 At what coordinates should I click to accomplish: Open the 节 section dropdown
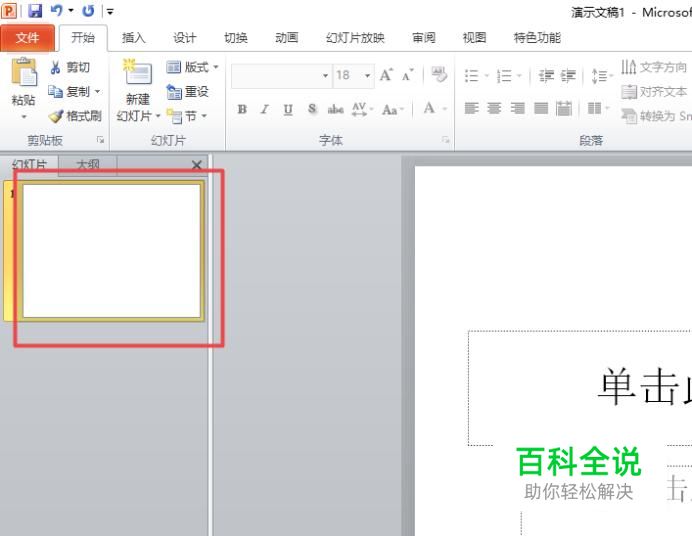187,116
